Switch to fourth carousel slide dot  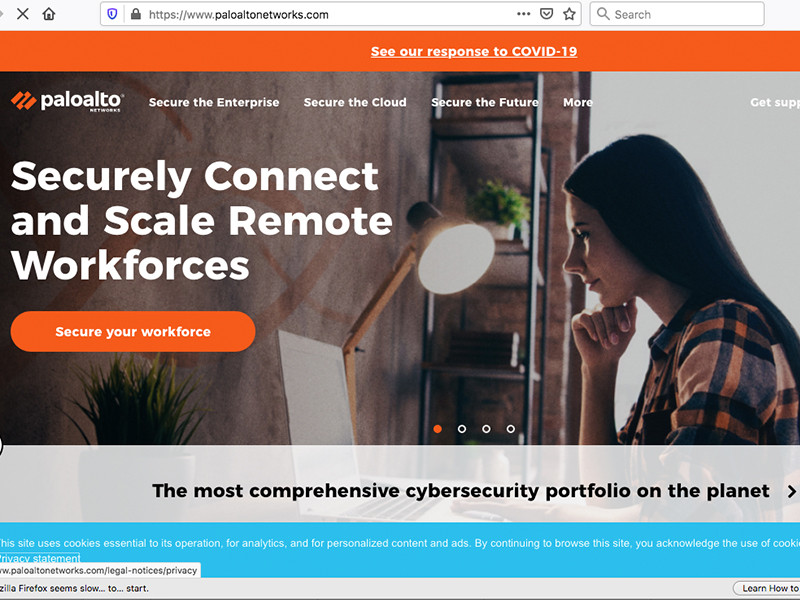[511, 429]
